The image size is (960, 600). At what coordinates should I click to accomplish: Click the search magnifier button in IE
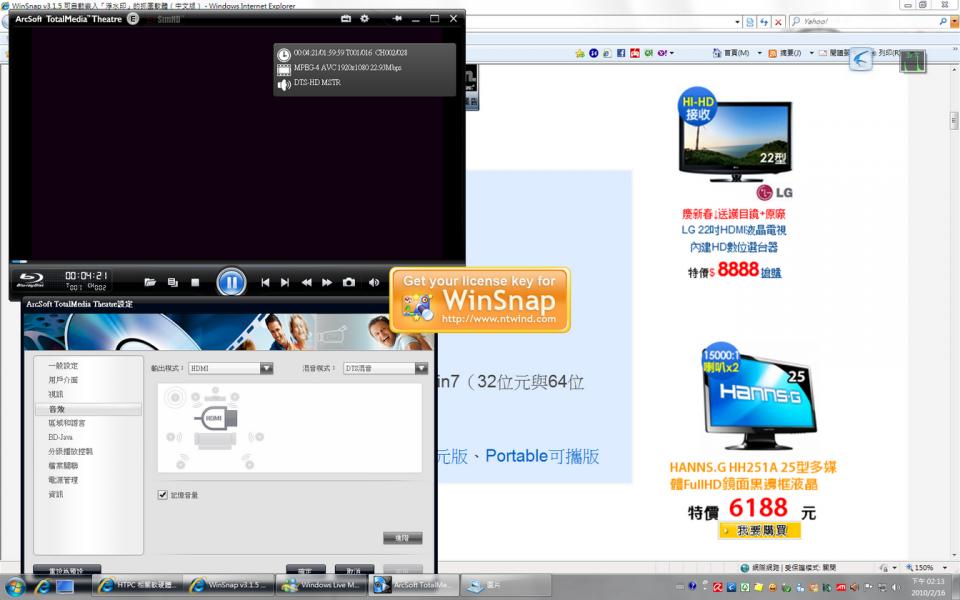[x=943, y=21]
